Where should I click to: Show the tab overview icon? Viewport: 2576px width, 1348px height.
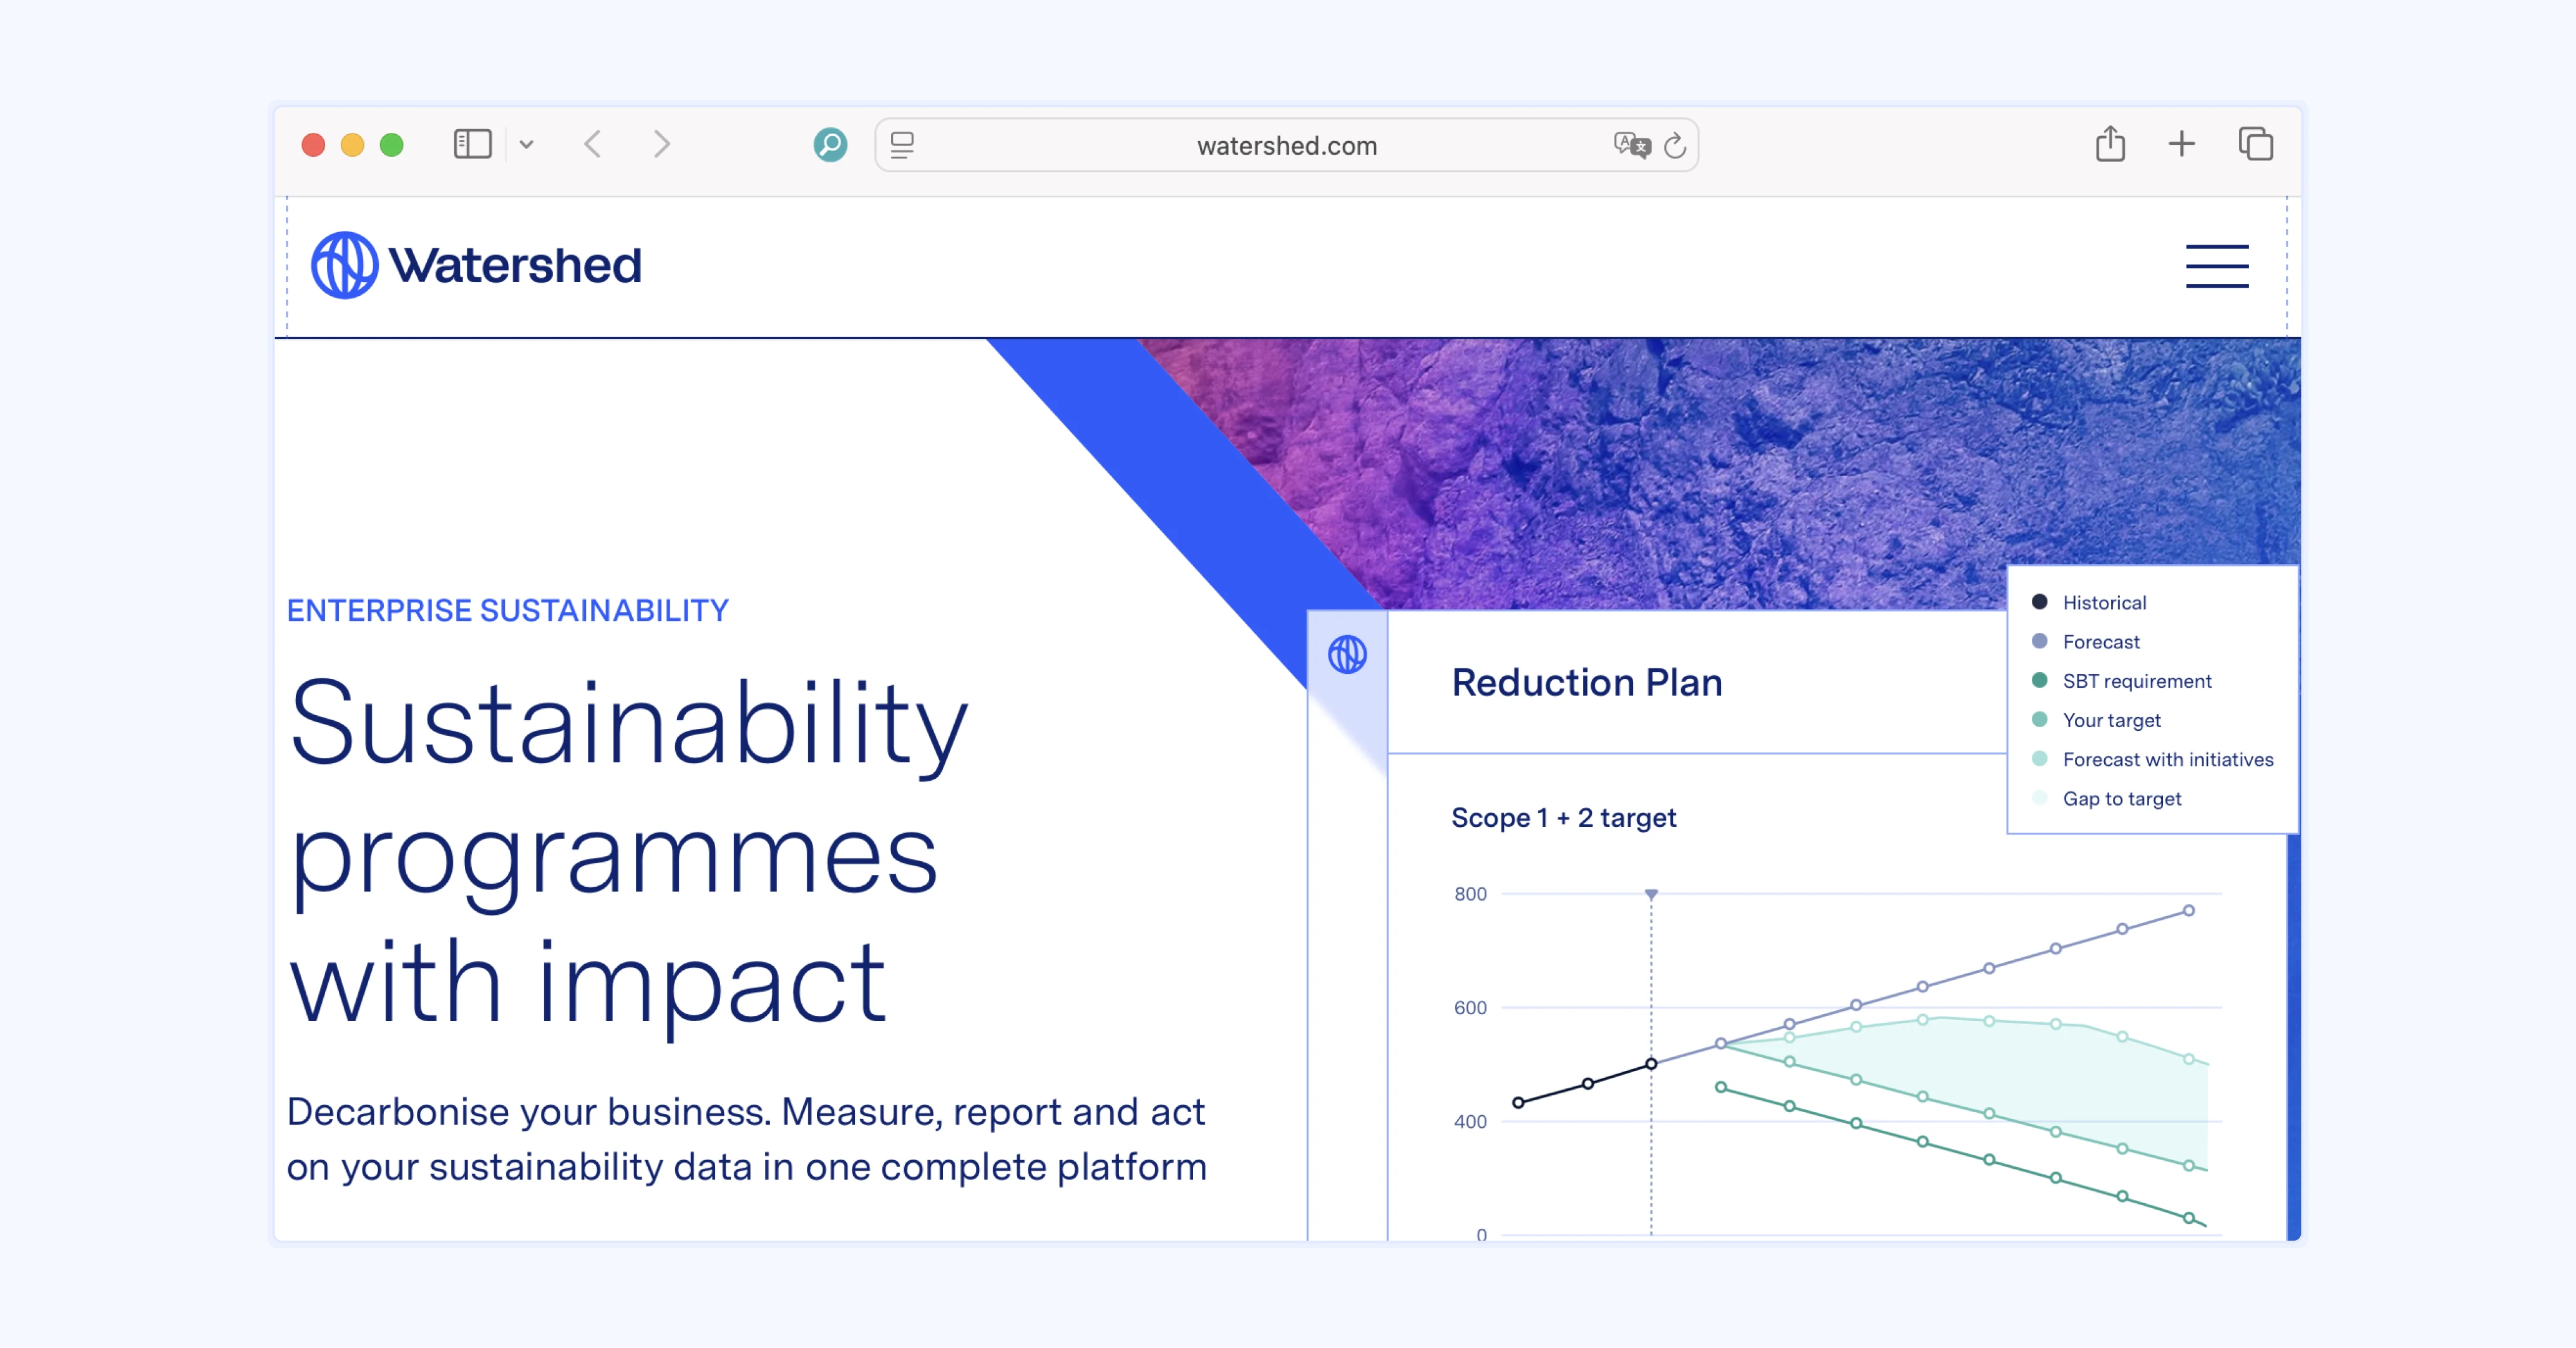coord(2255,144)
